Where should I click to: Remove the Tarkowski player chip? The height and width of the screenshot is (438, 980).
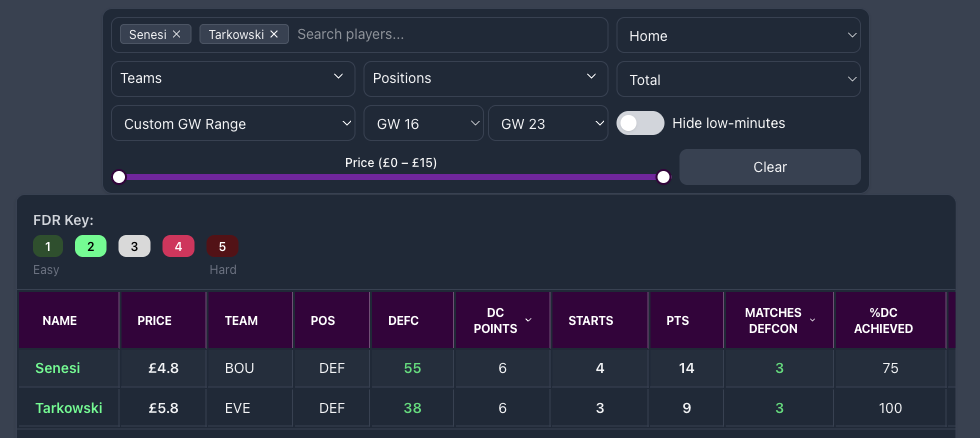coord(273,34)
